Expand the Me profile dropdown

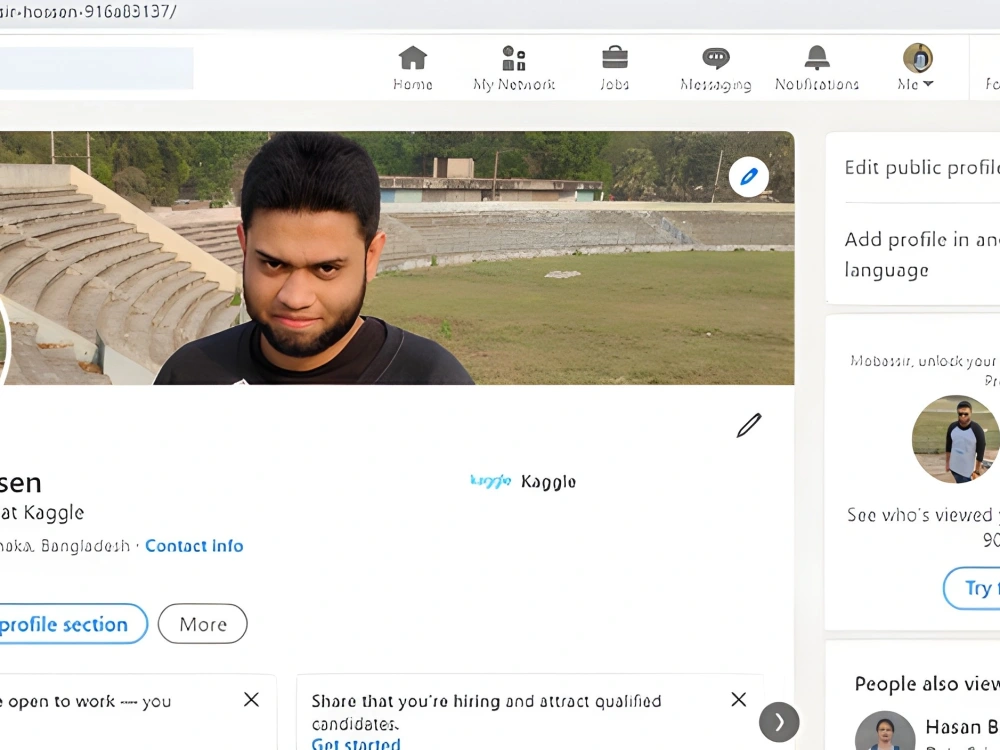[x=916, y=68]
